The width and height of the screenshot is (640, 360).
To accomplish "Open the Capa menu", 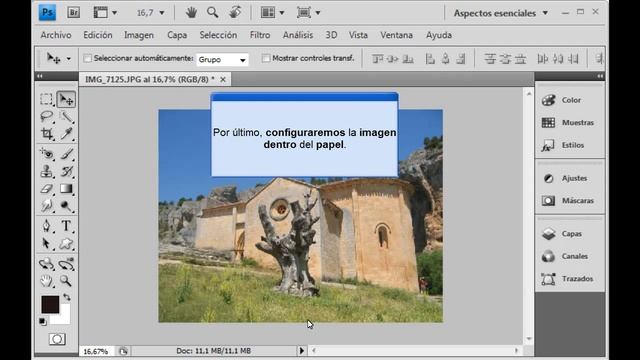I will pyautogui.click(x=177, y=35).
